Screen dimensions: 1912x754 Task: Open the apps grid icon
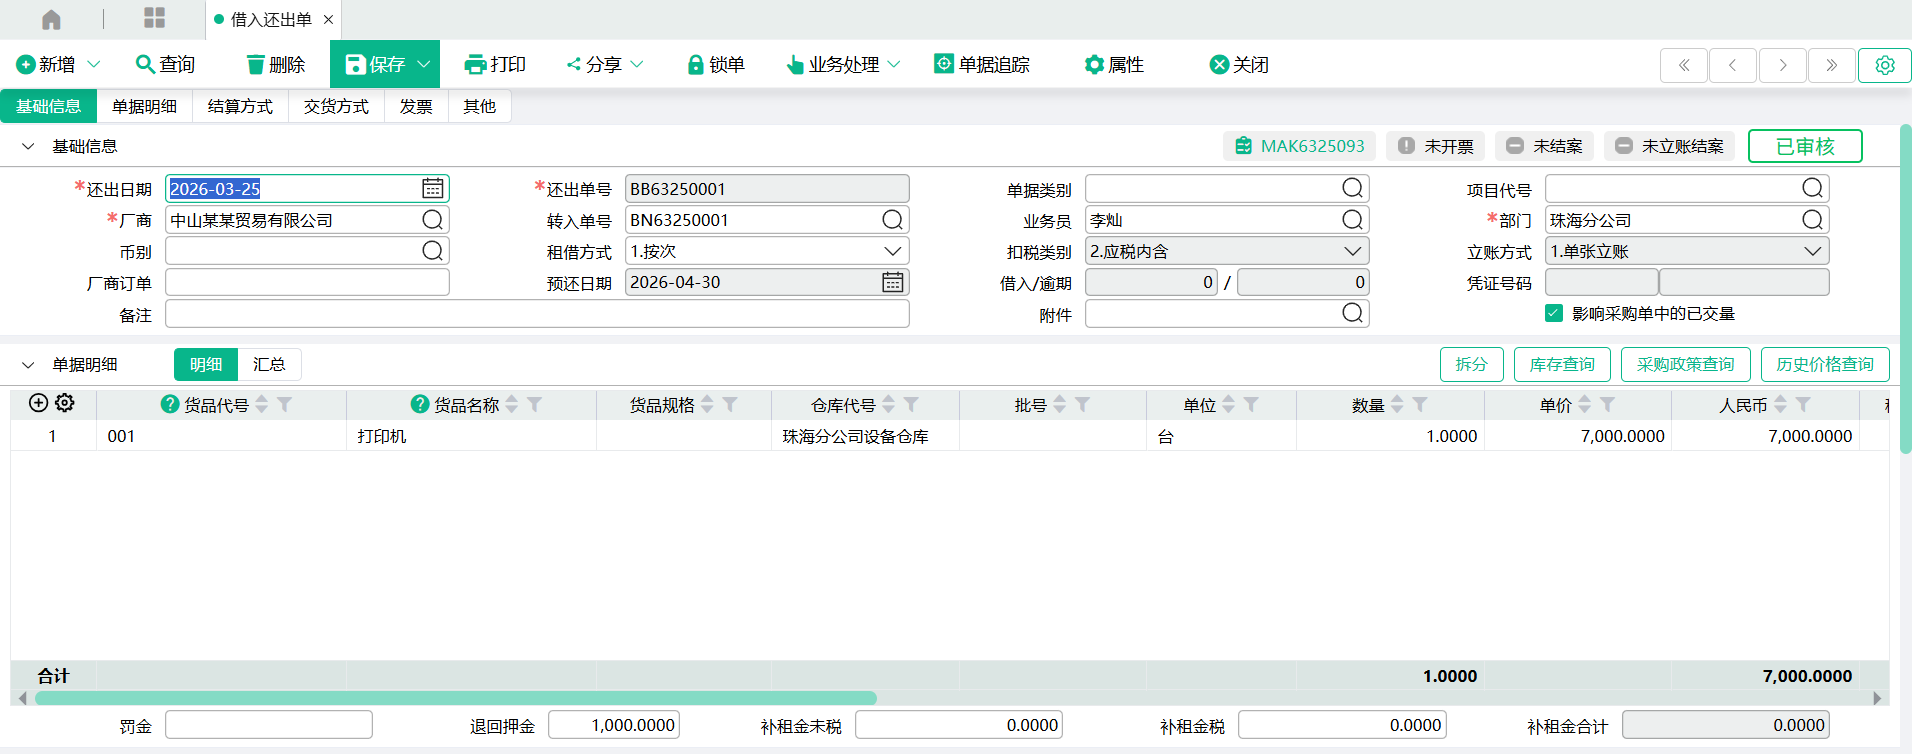click(x=154, y=18)
